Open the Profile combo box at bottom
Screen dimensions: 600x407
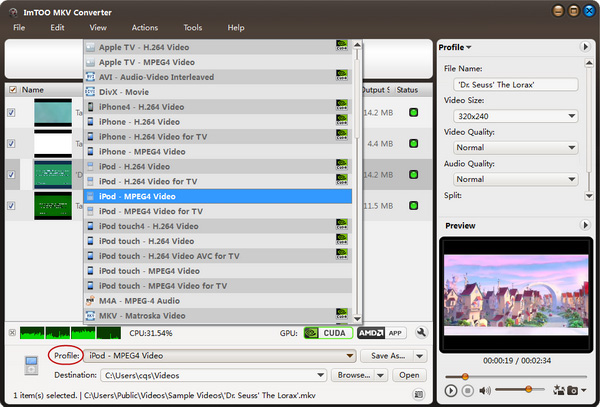coord(220,356)
